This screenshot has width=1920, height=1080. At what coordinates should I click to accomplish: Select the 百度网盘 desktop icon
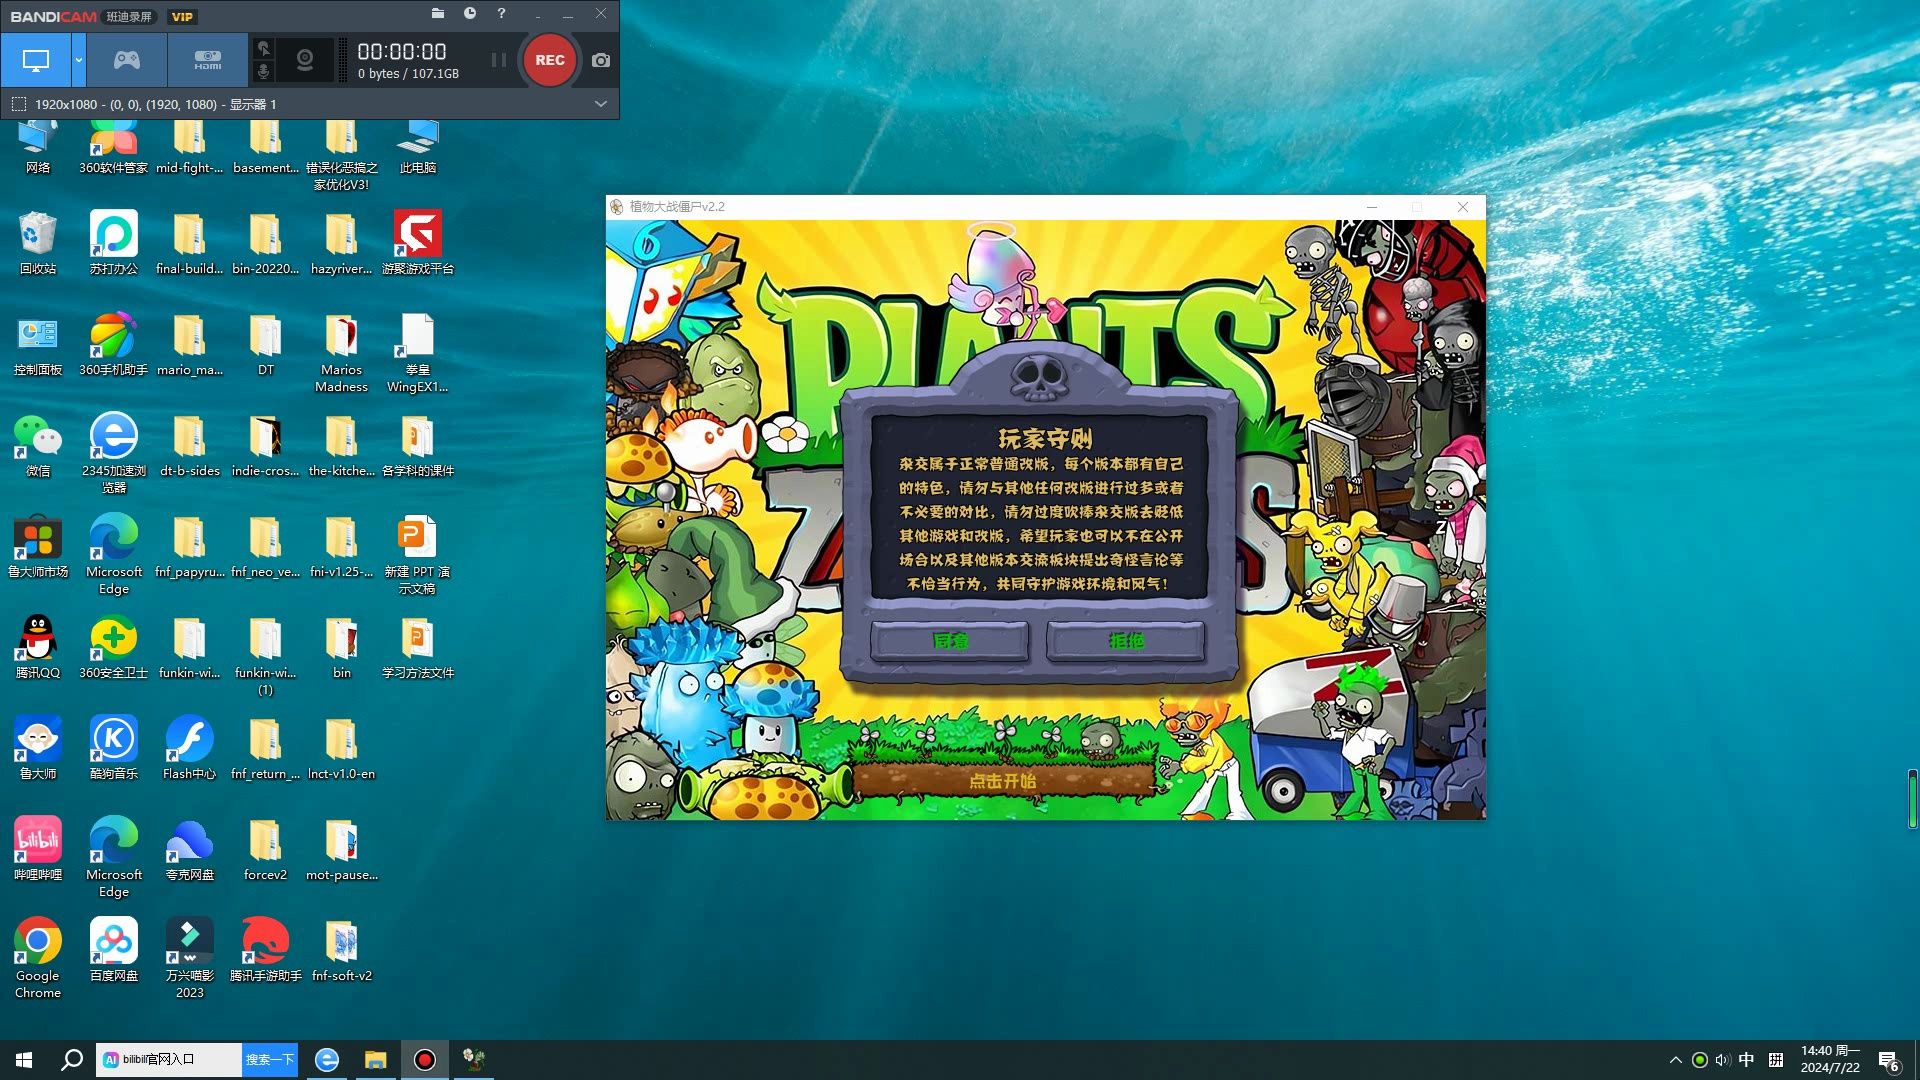[x=114, y=951]
